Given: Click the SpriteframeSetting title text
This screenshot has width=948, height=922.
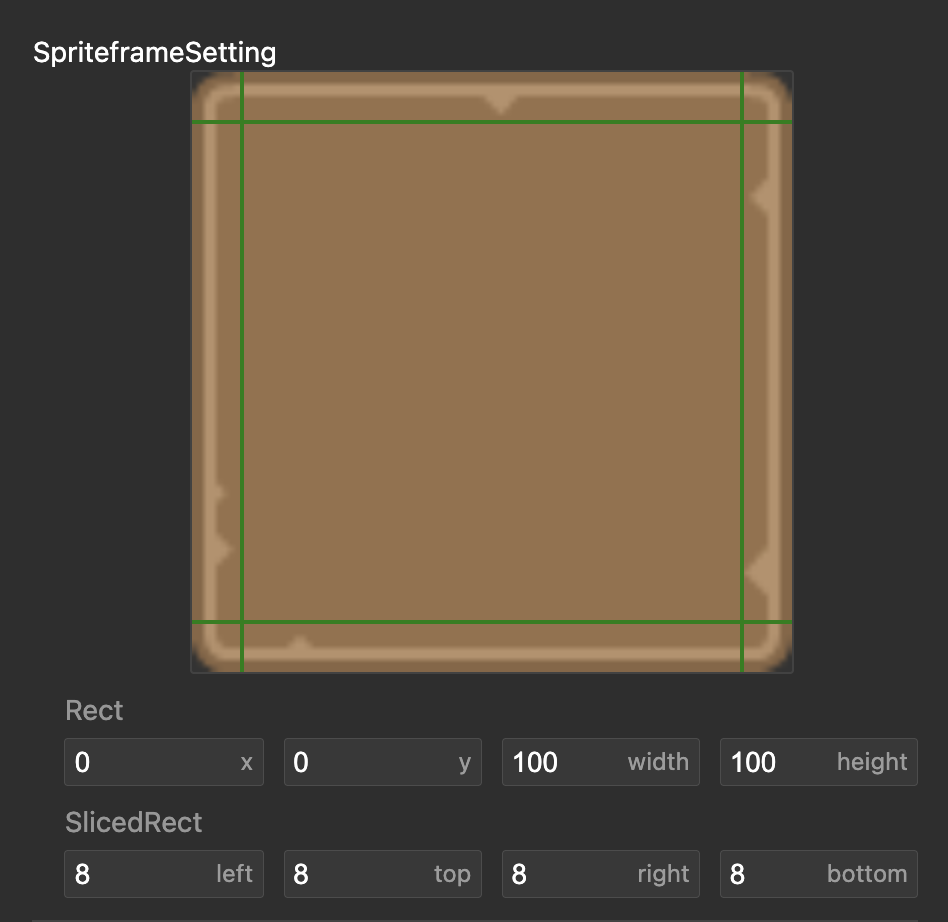Looking at the screenshot, I should [155, 53].
